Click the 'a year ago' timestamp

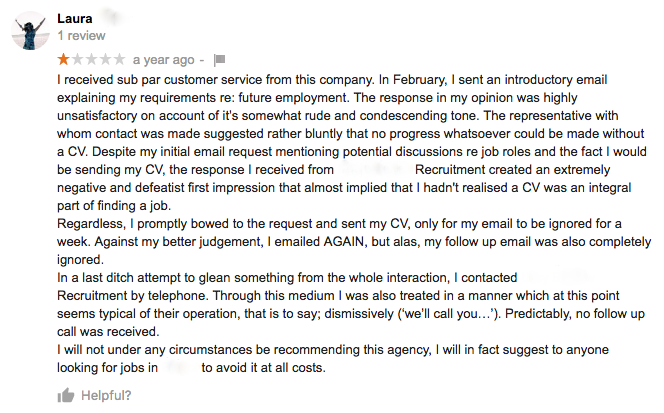point(163,60)
